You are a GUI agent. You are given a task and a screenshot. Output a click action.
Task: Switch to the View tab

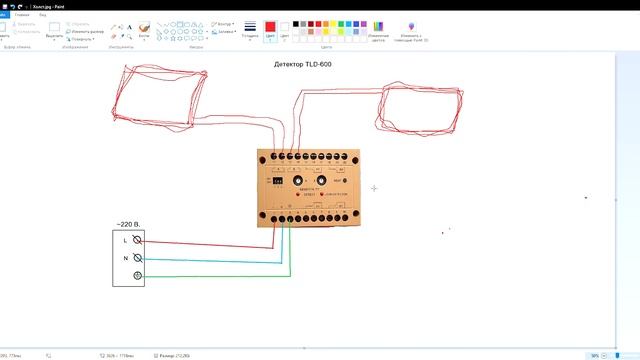pos(42,15)
